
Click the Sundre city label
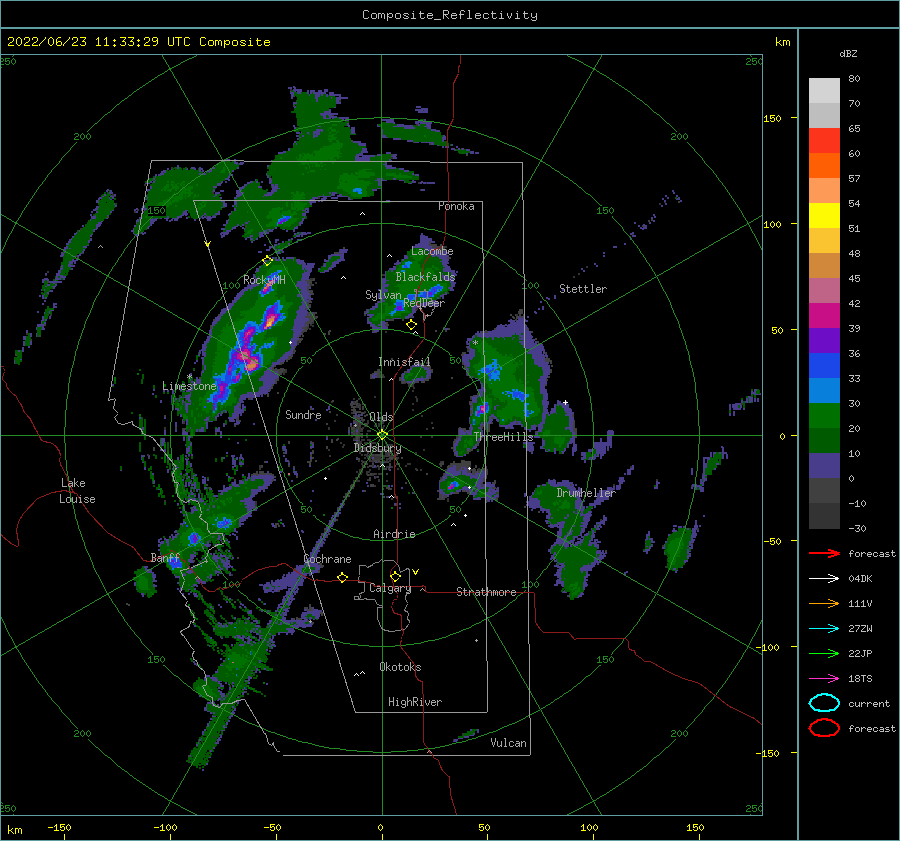point(303,415)
